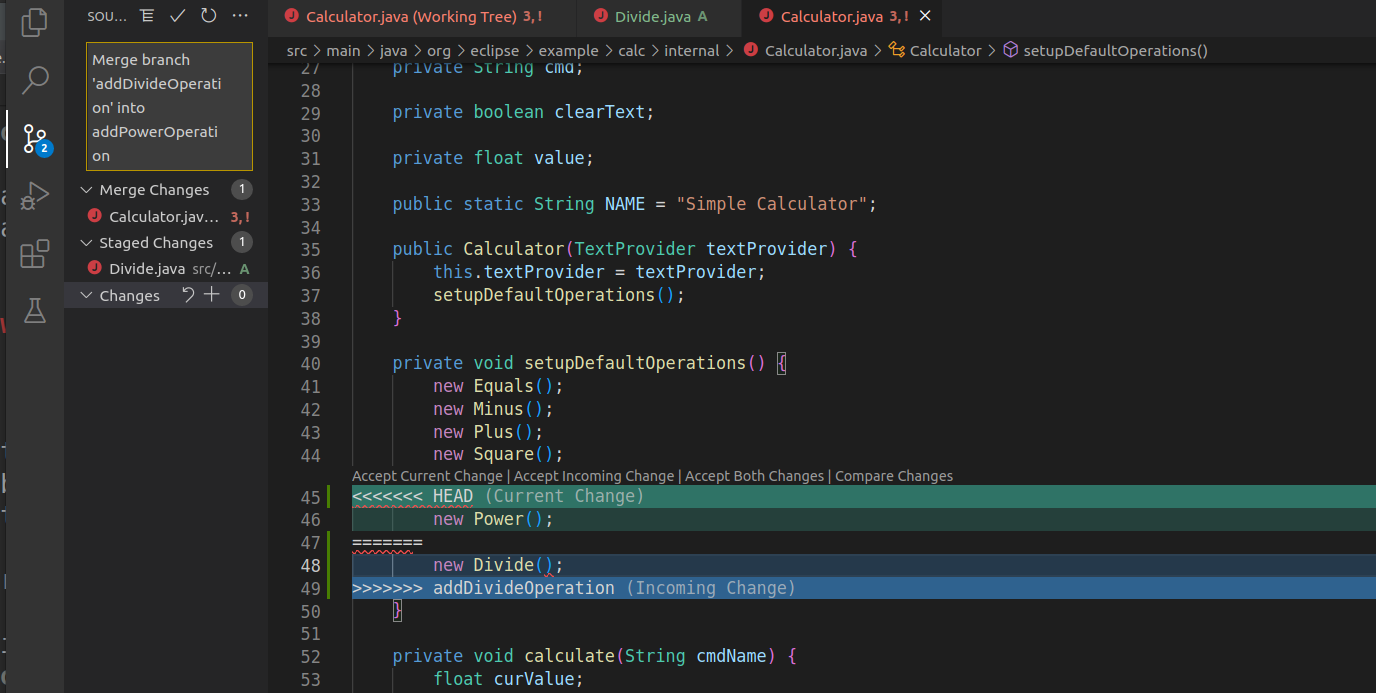Open the Search view
Screen dimensions: 1376x693
tap(34, 79)
